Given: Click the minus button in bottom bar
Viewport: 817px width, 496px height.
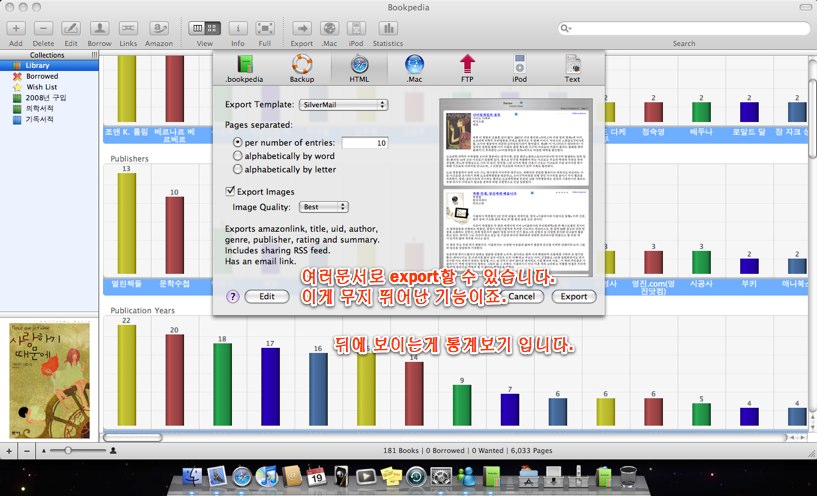Looking at the screenshot, I should (27, 451).
